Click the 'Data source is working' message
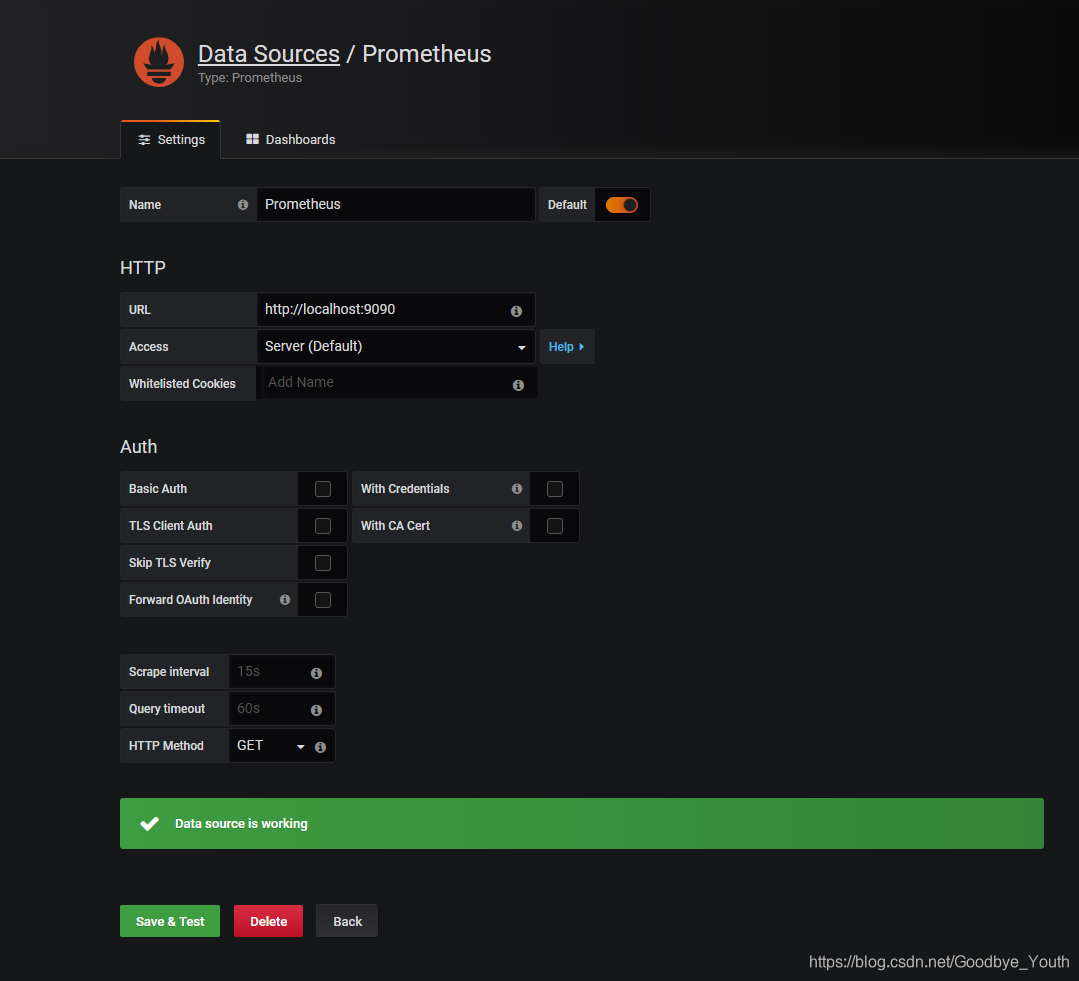This screenshot has height=981, width=1079. pos(241,823)
